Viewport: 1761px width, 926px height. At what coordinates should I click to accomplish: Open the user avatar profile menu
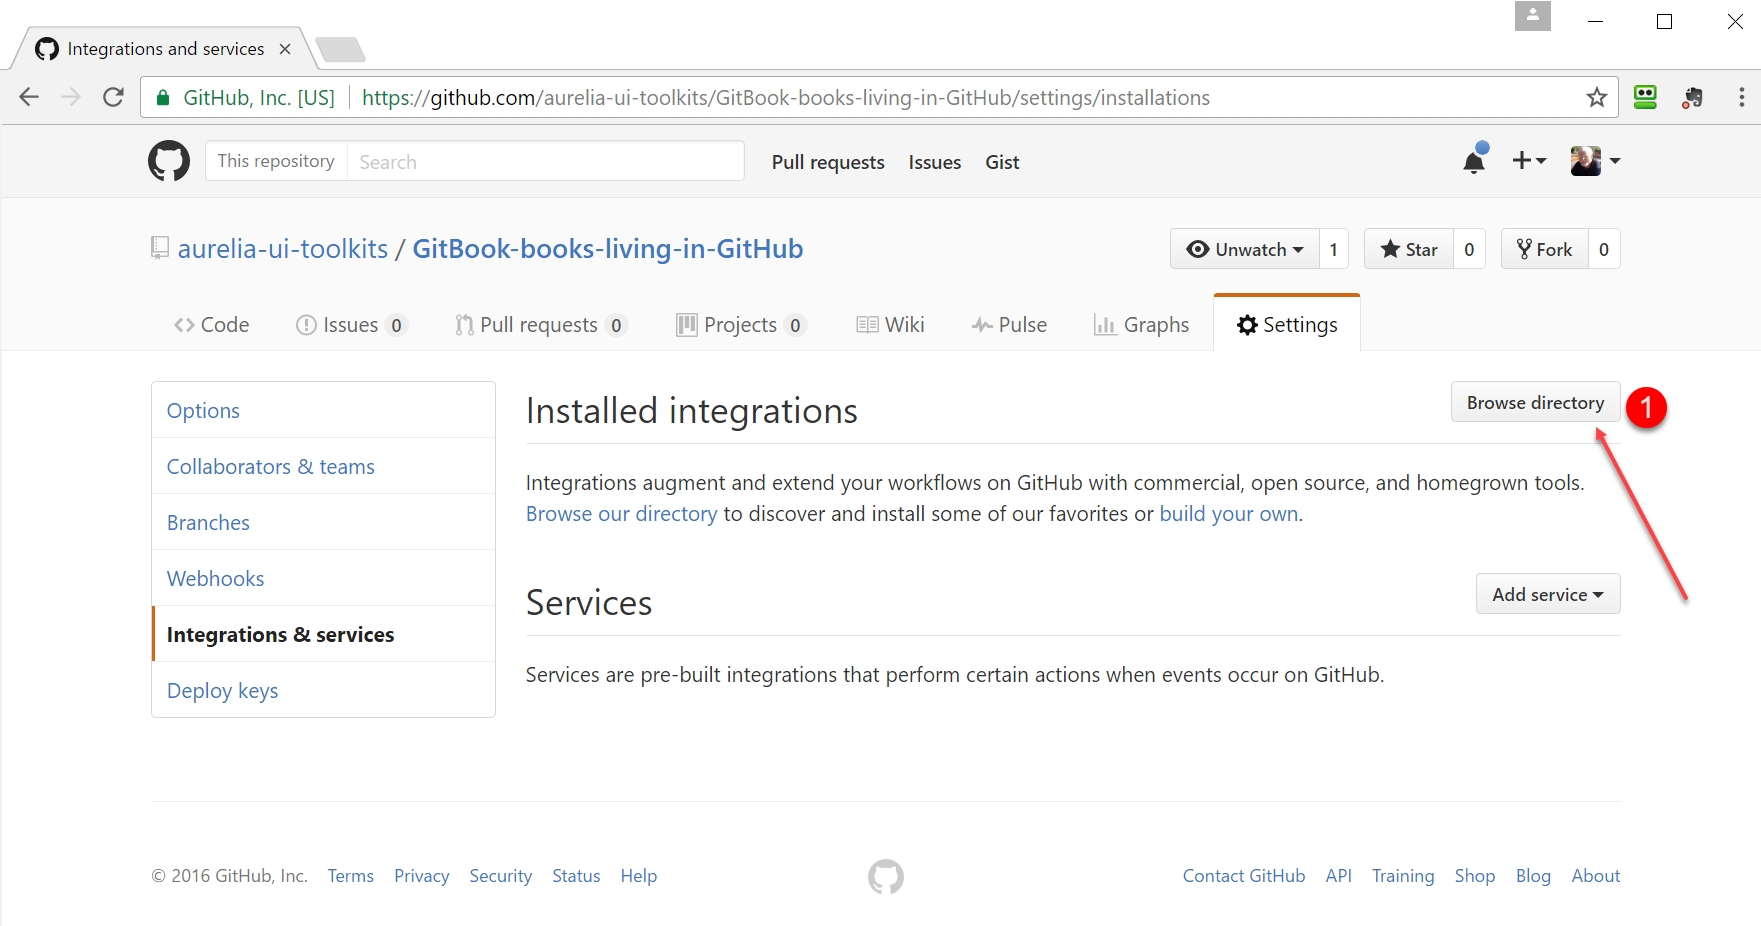coord(1594,161)
